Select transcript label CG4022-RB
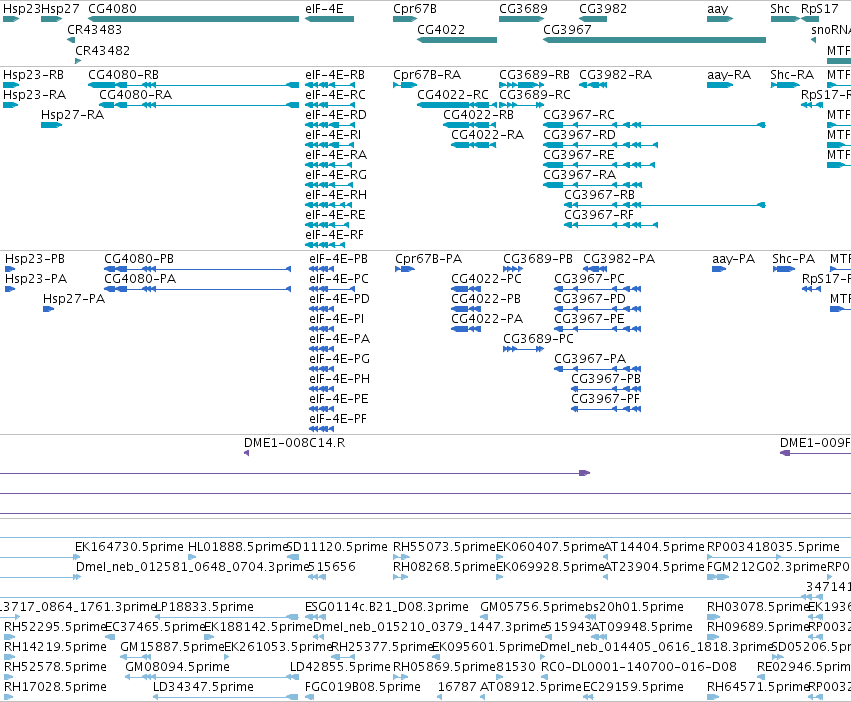 [478, 115]
